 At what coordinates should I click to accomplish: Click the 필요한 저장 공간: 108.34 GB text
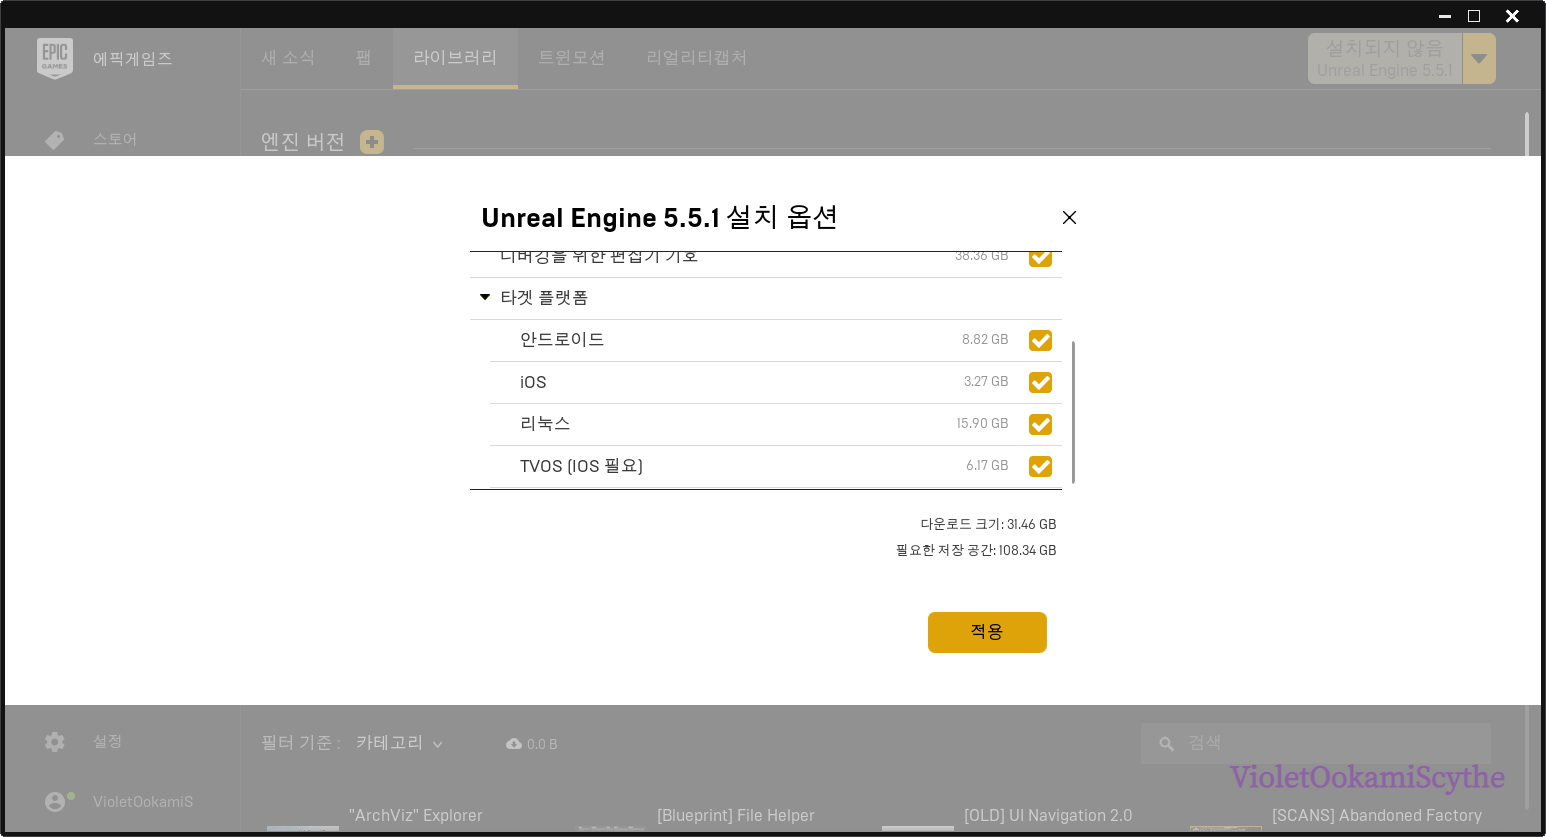click(976, 550)
